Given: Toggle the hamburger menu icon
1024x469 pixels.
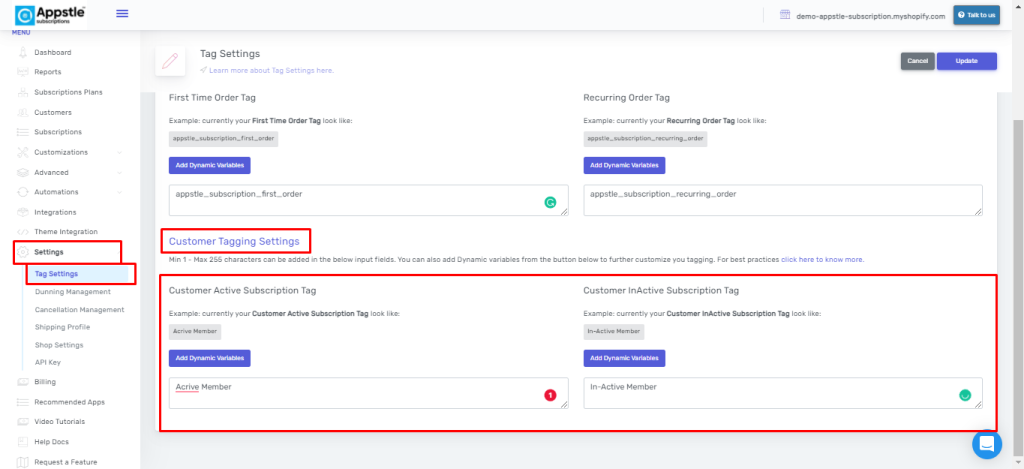Looking at the screenshot, I should (x=122, y=13).
